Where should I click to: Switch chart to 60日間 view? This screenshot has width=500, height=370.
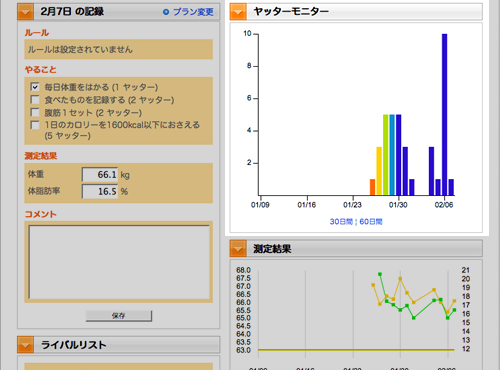pos(371,222)
